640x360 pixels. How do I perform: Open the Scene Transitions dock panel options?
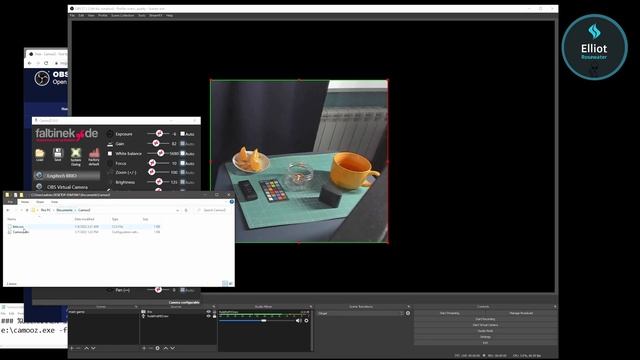[409, 307]
